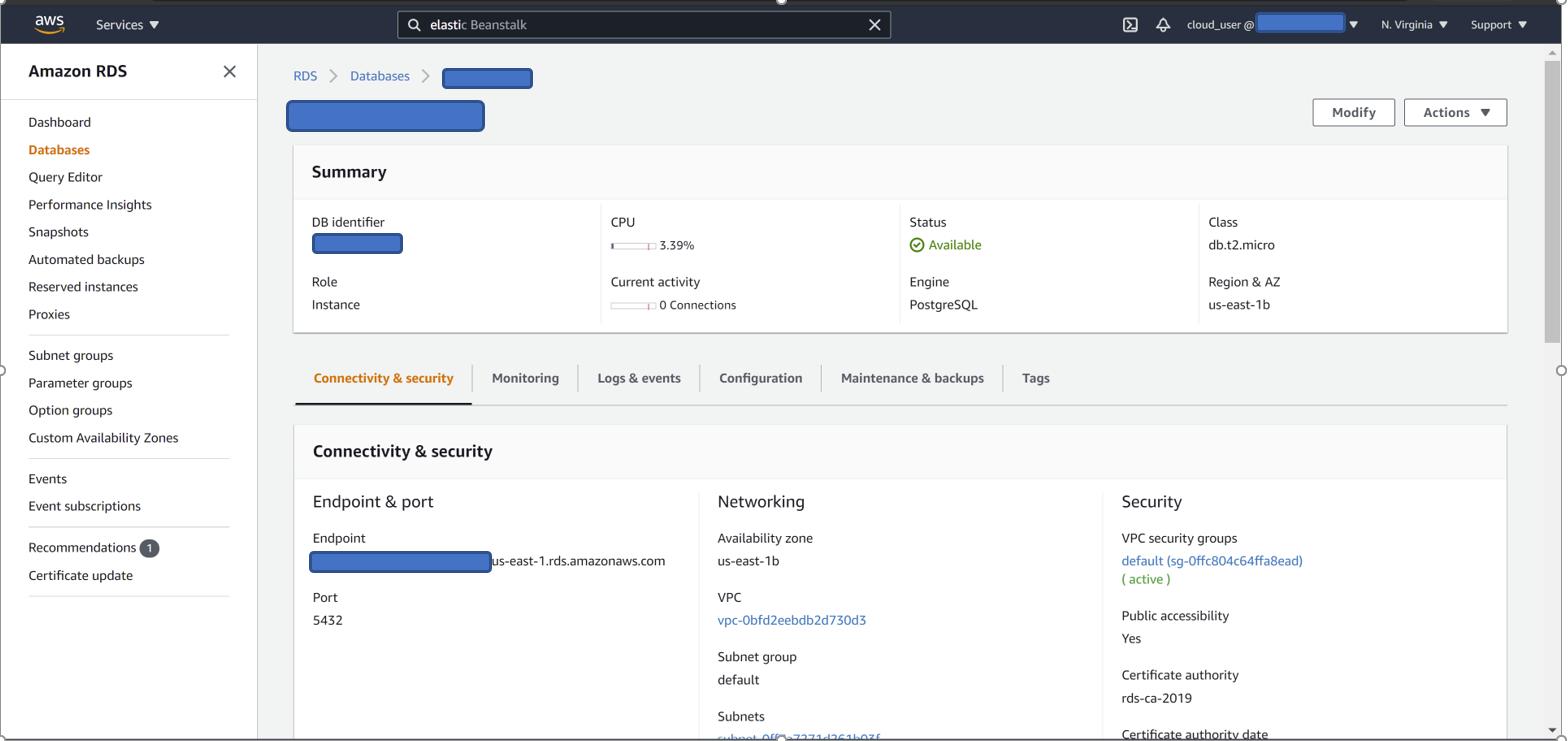
Task: Open Option groups in the sidebar
Action: [70, 411]
